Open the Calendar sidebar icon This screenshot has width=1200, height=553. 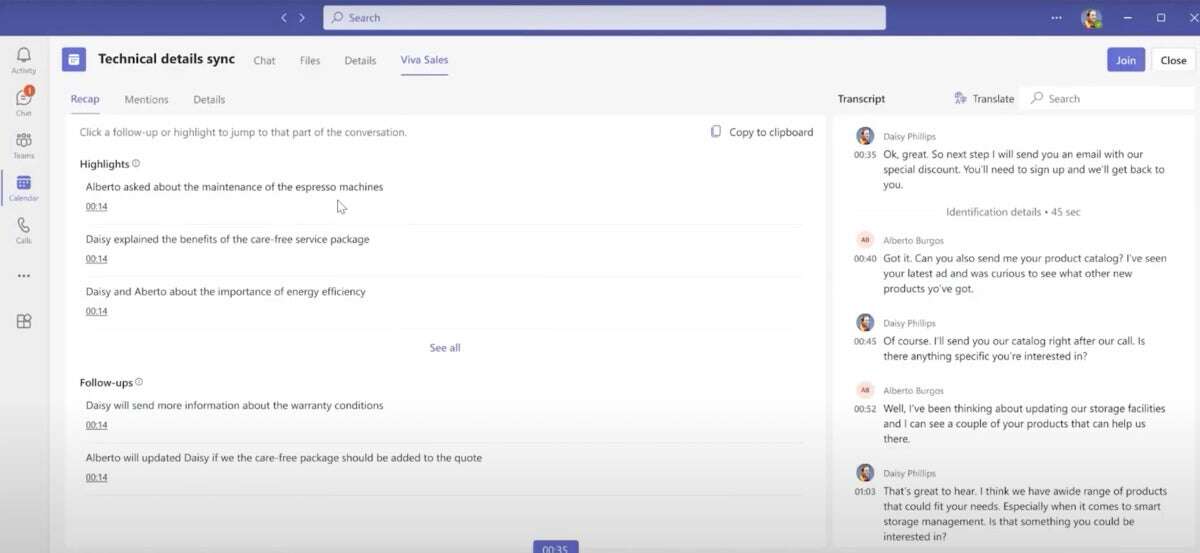coord(23,184)
